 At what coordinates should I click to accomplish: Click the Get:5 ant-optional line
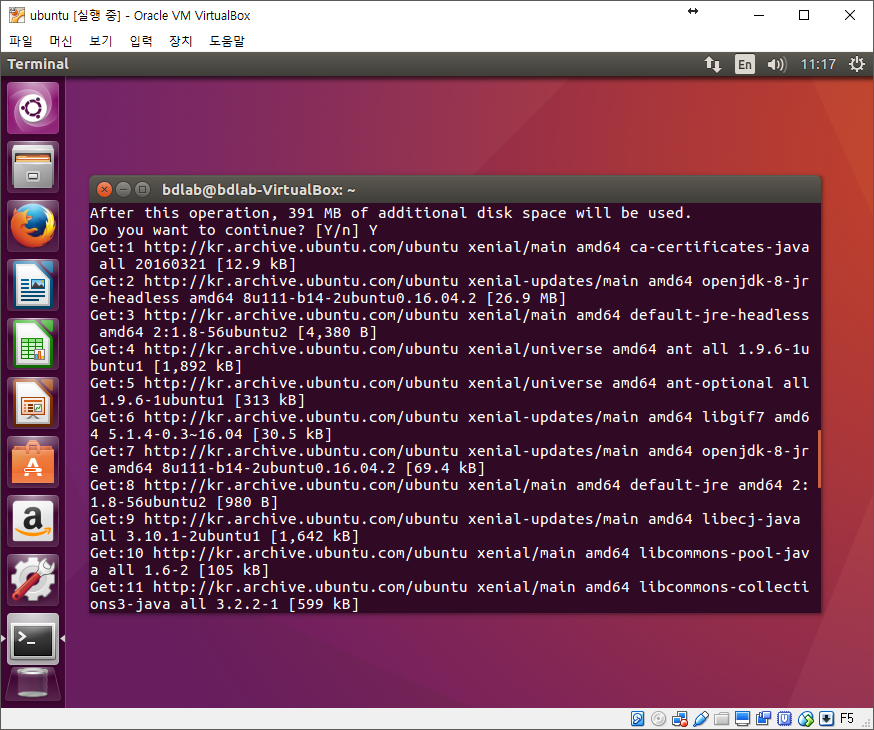click(449, 392)
